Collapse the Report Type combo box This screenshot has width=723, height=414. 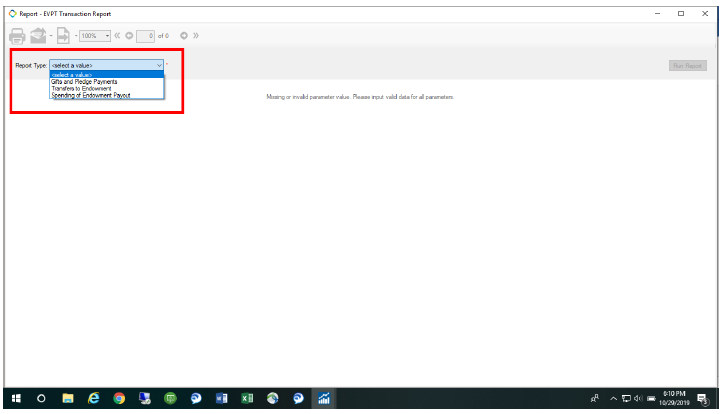click(158, 65)
